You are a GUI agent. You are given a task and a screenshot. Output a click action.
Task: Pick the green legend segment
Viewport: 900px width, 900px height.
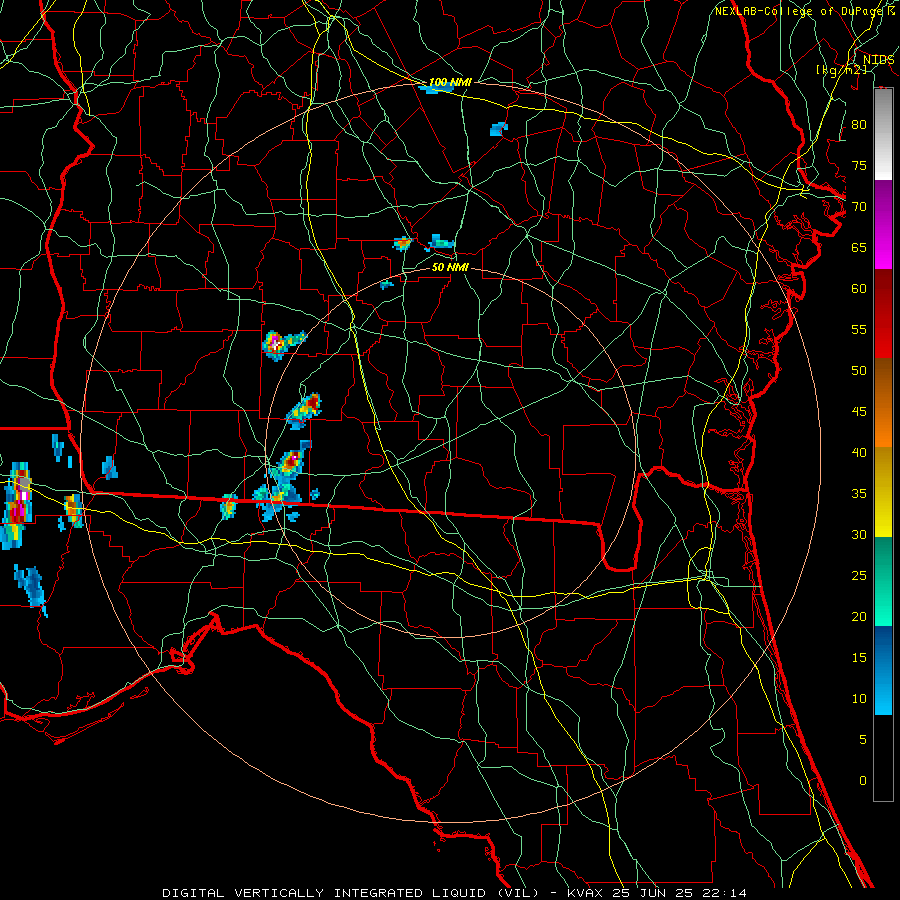(x=883, y=581)
